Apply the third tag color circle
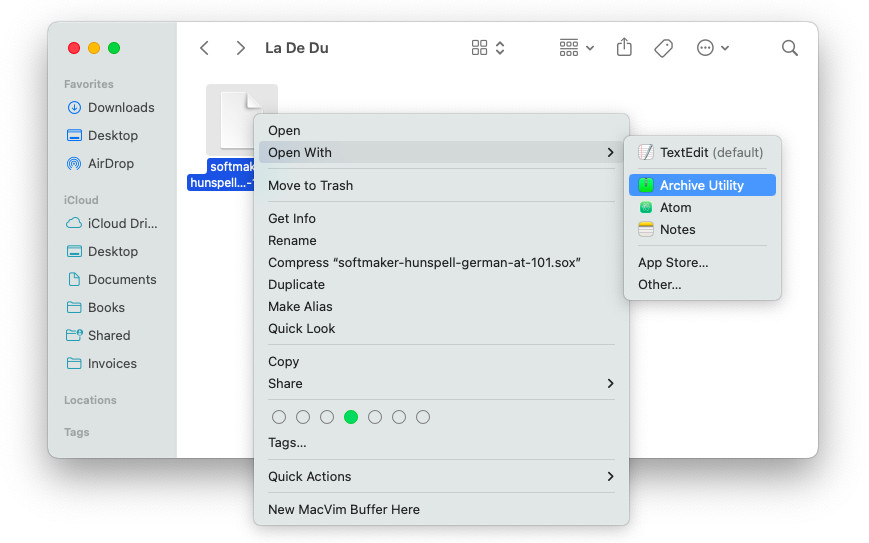Image resolution: width=869 pixels, height=543 pixels. click(x=327, y=417)
